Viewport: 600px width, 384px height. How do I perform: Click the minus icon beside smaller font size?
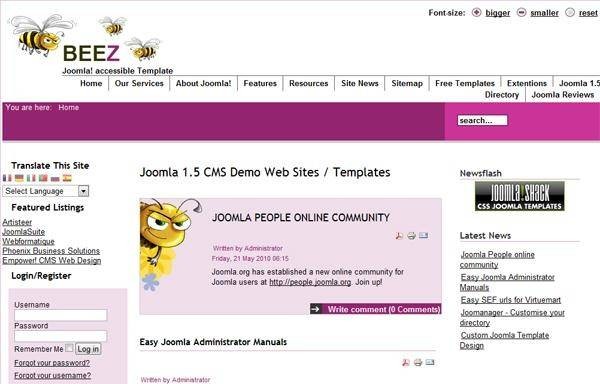click(522, 12)
